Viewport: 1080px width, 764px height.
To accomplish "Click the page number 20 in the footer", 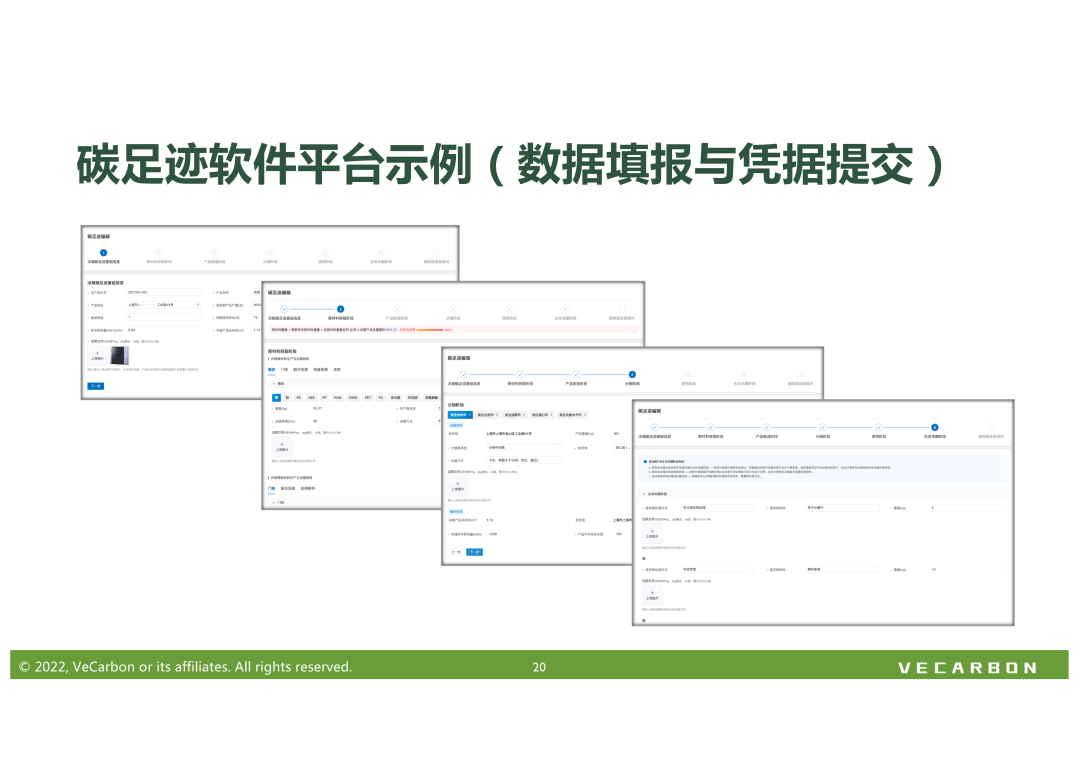I will pyautogui.click(x=539, y=667).
